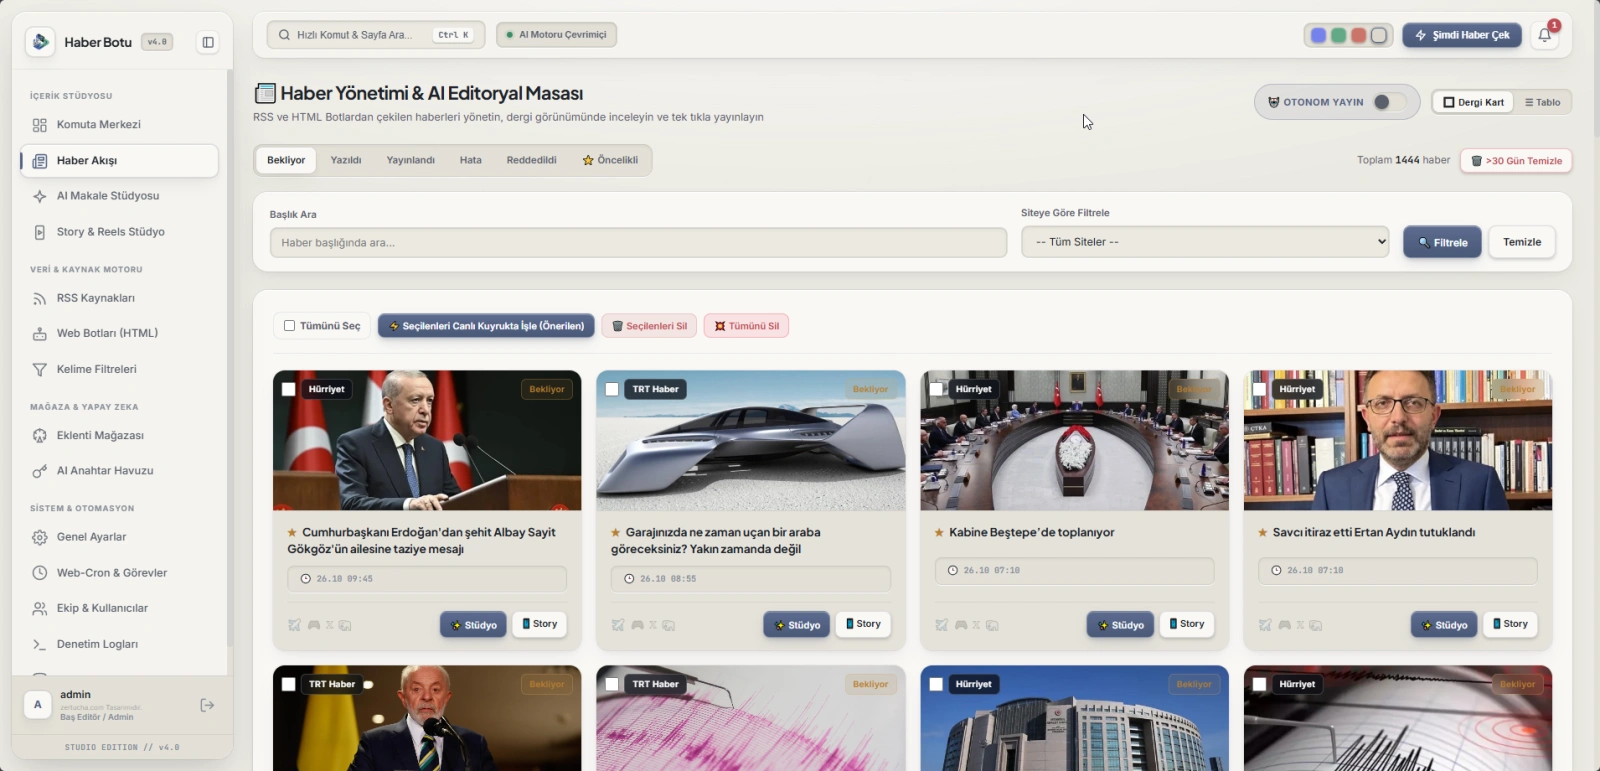Open flying car article thumbnail
Screen dimensions: 1600x771
click(751, 441)
